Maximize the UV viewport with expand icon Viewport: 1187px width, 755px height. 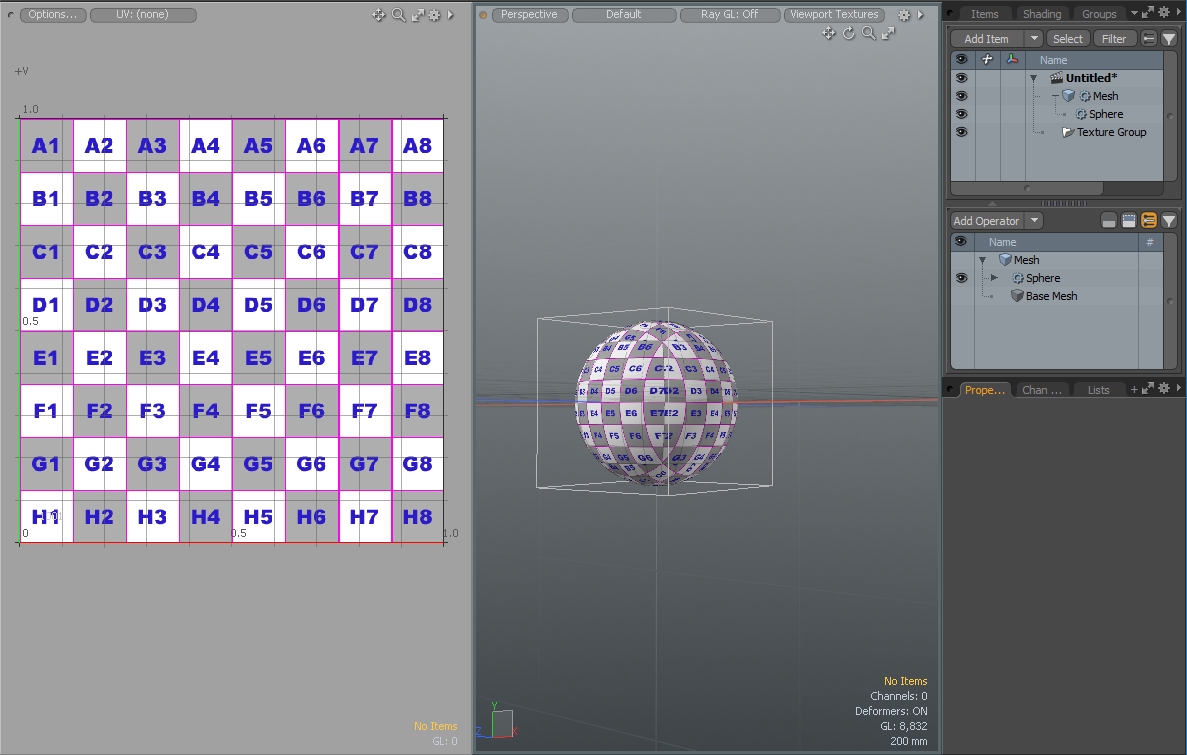417,15
